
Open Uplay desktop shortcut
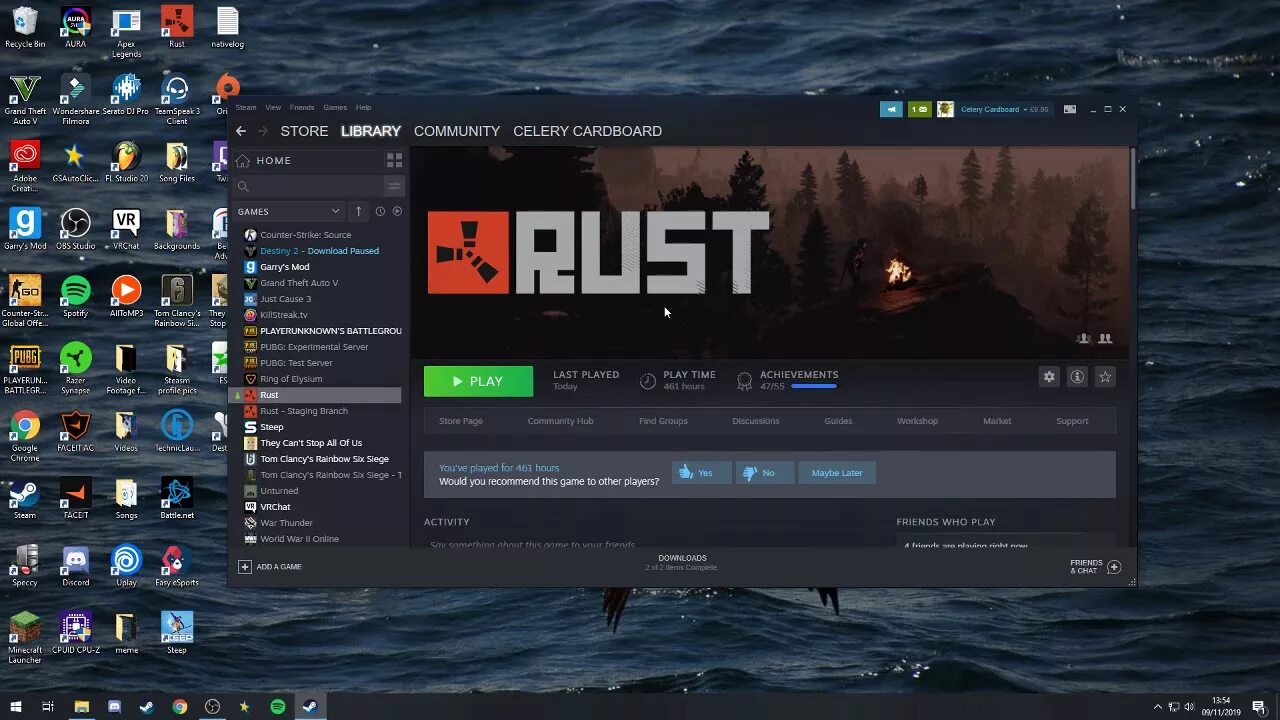pyautogui.click(x=126, y=567)
